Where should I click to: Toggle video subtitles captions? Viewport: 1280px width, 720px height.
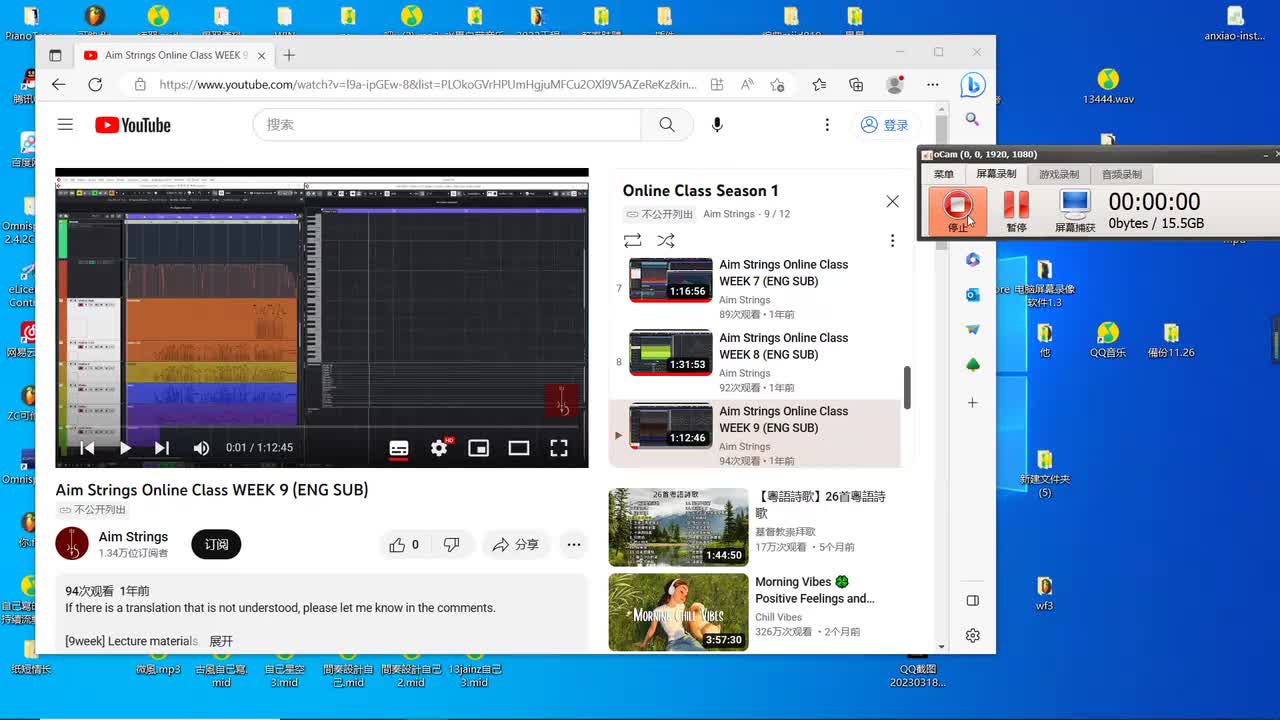point(399,448)
